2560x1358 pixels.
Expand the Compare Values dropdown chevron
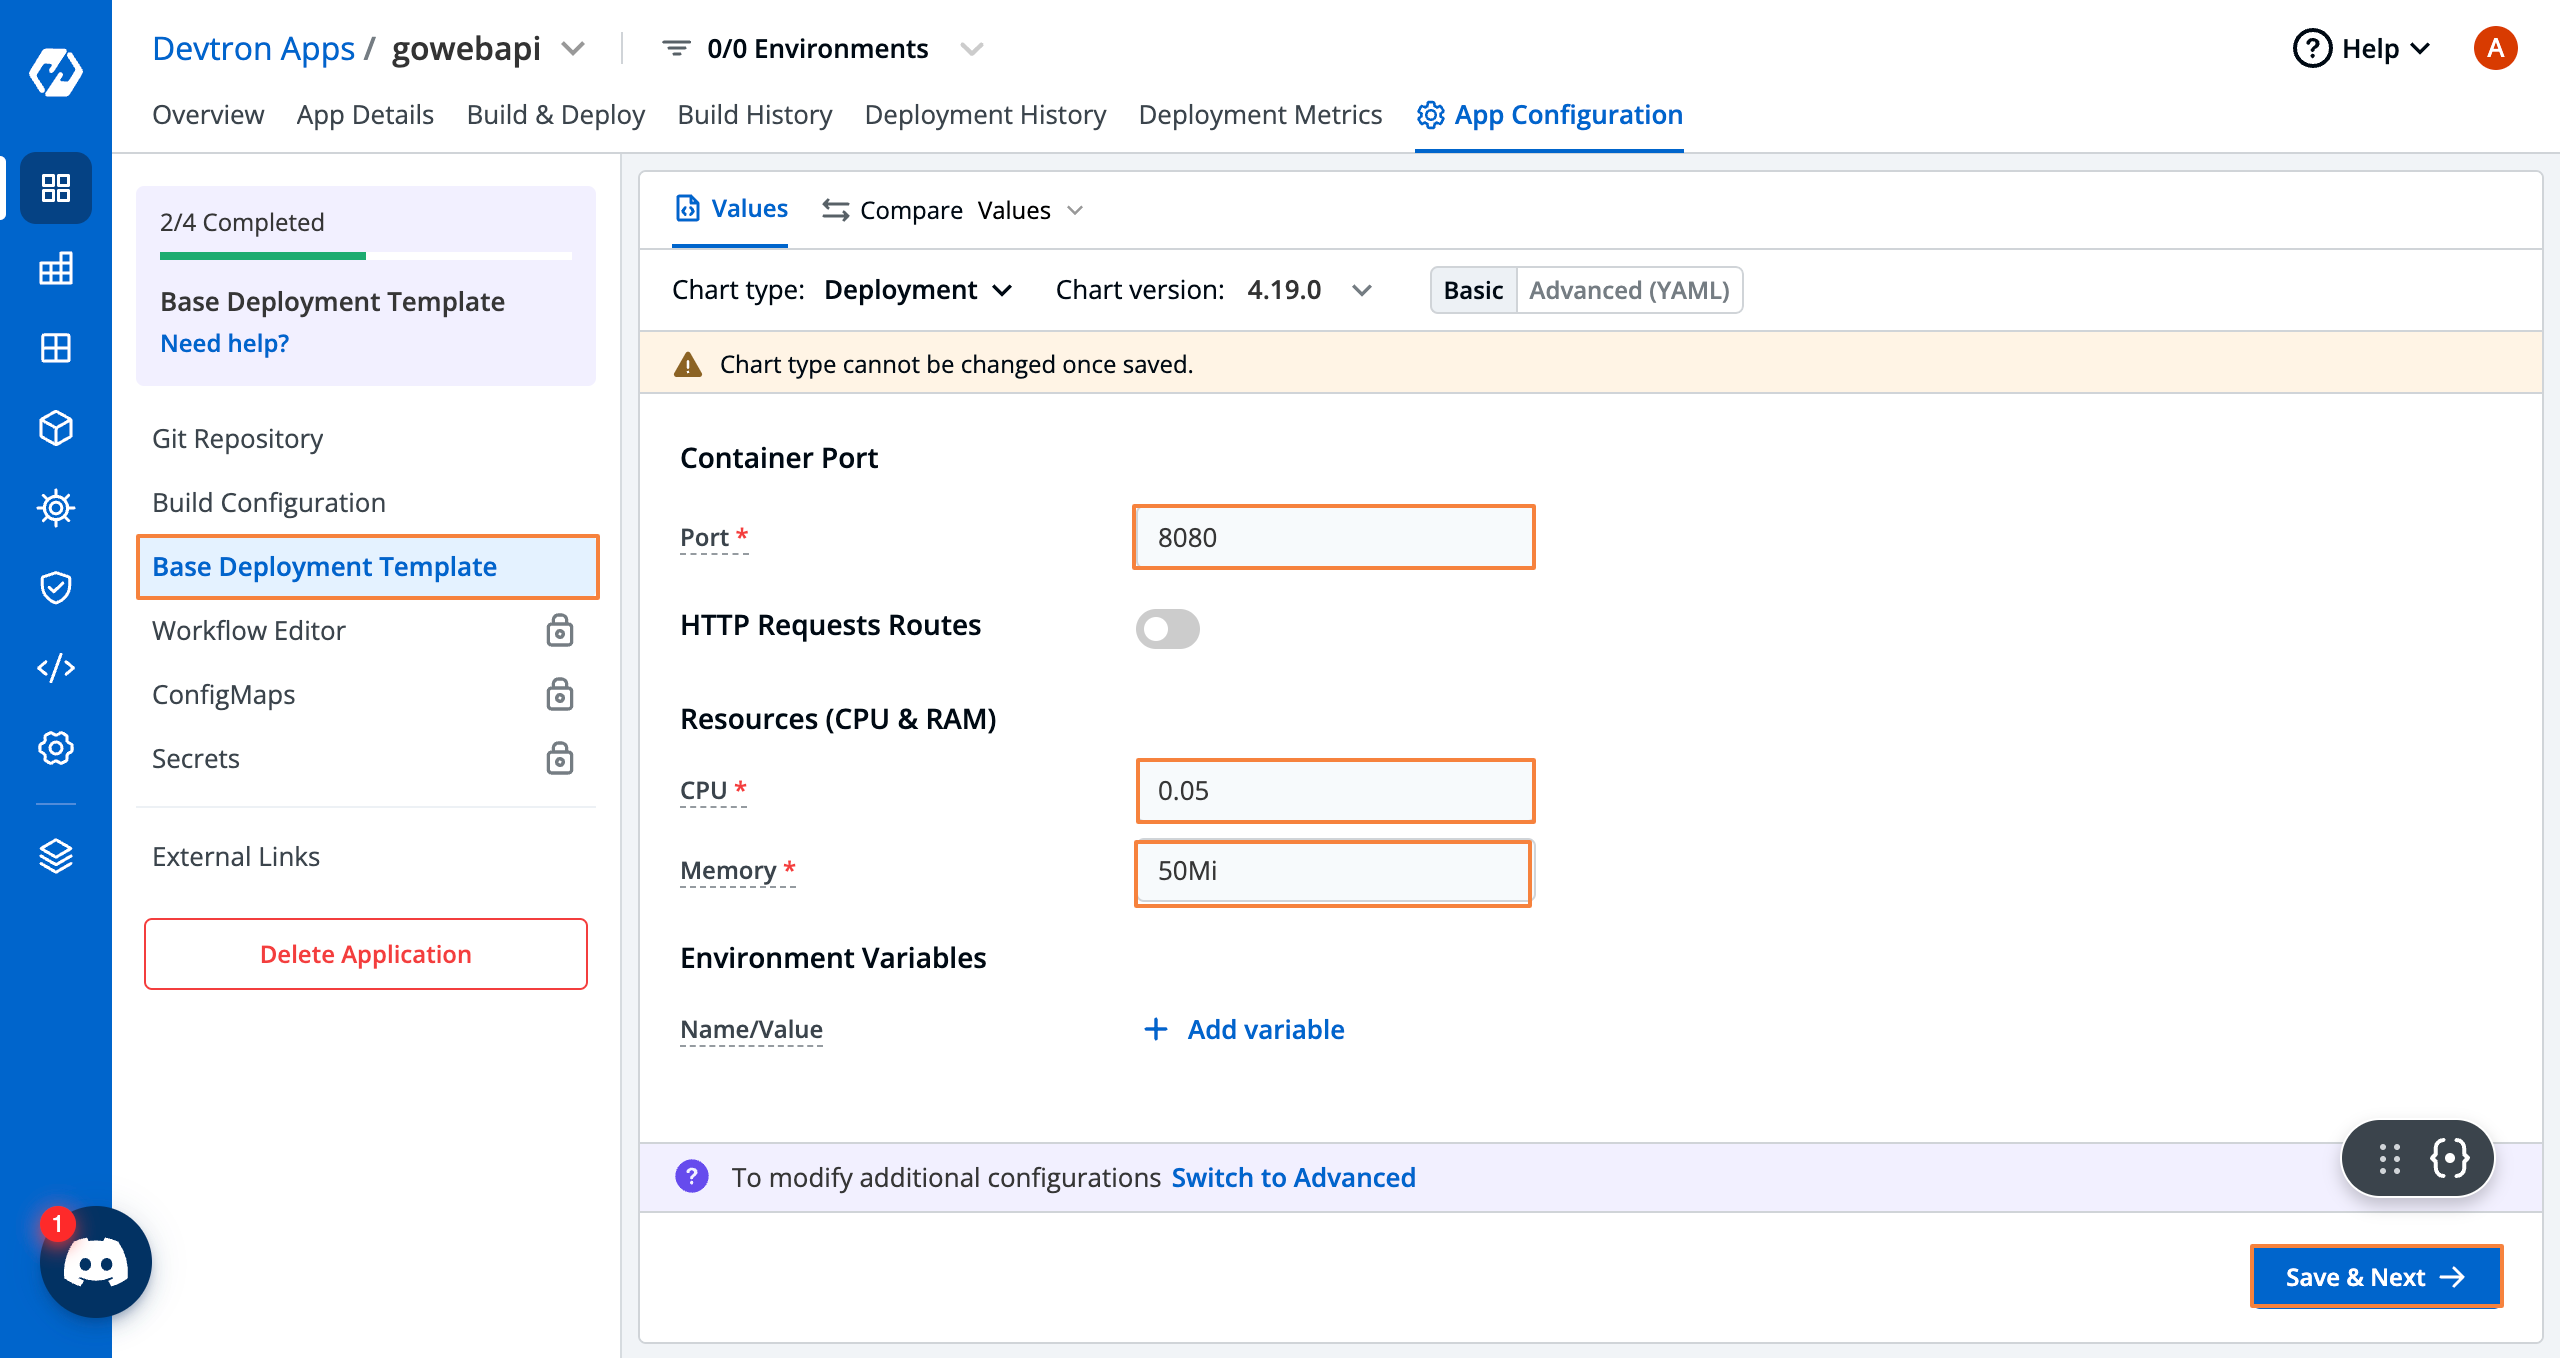click(x=1075, y=210)
